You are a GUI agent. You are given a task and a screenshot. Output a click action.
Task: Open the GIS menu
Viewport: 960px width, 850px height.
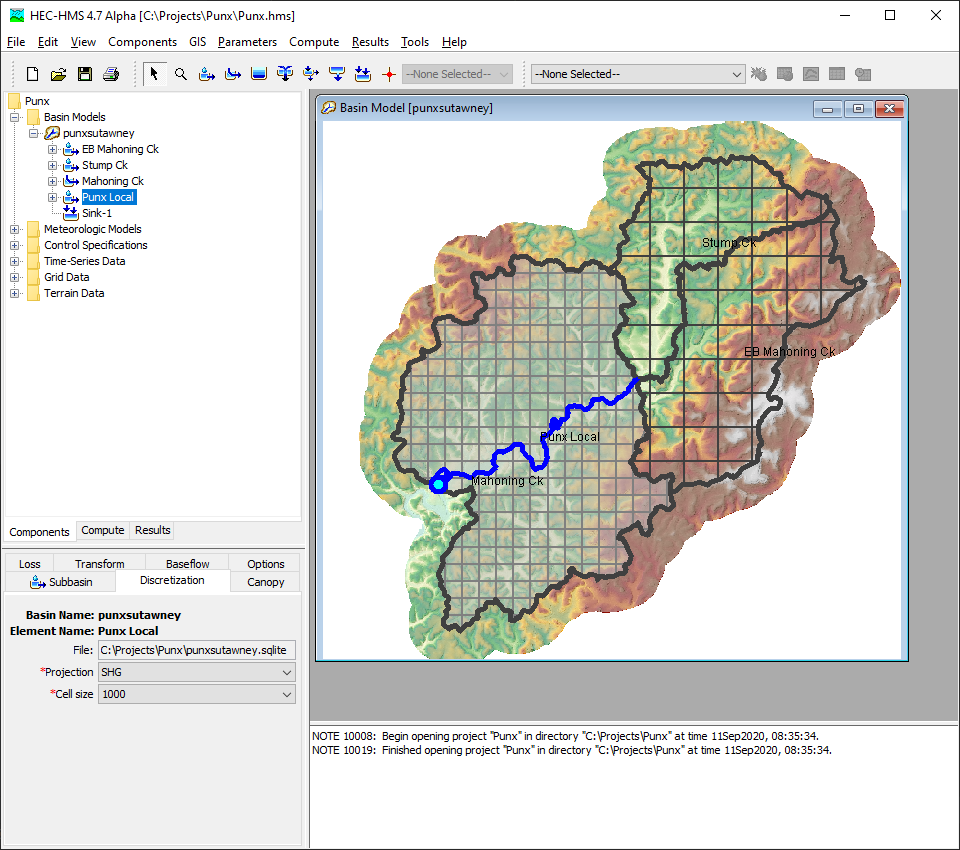[197, 42]
